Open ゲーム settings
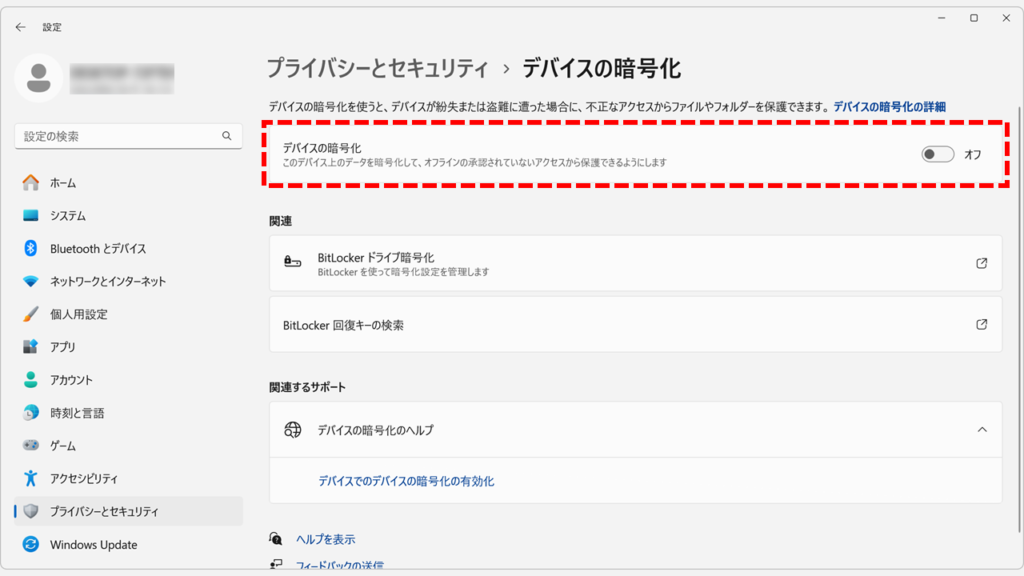The width and height of the screenshot is (1024, 576). [128, 445]
